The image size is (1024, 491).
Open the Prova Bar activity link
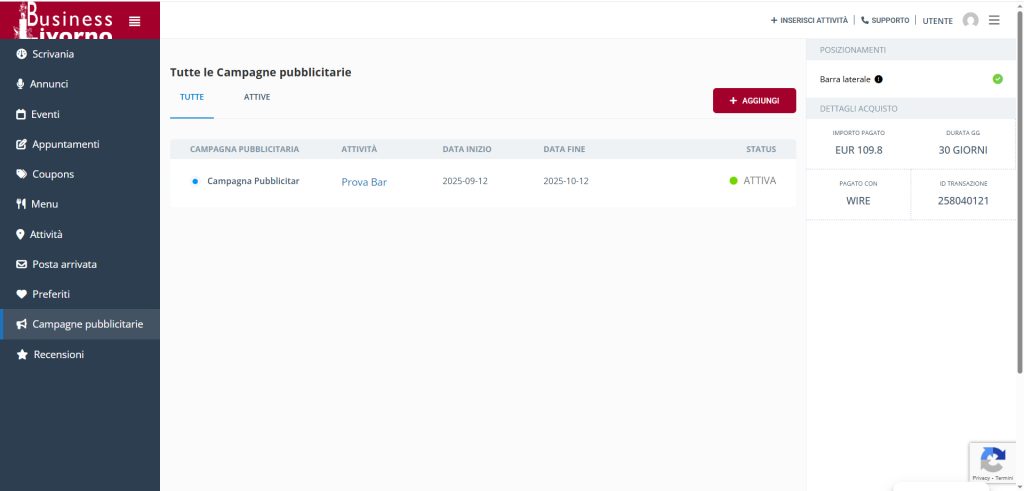click(x=364, y=182)
